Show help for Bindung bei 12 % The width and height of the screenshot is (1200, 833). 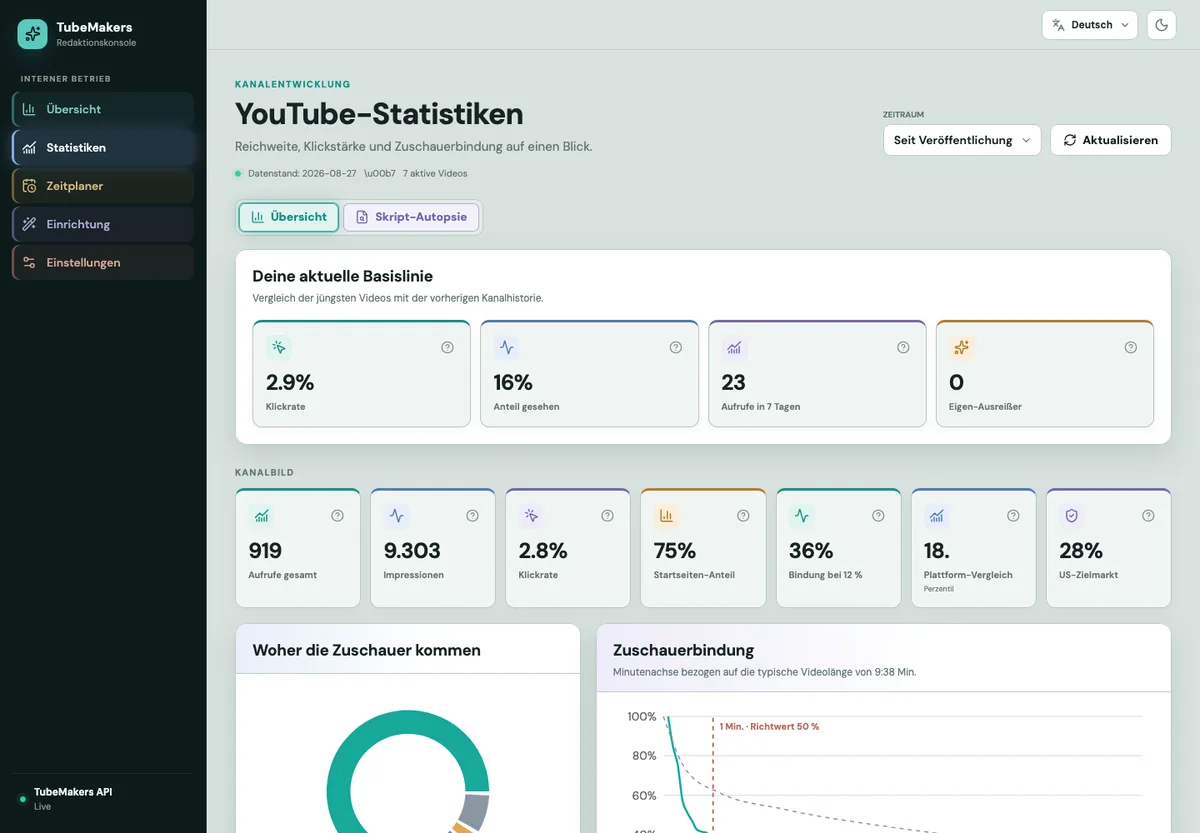tap(878, 516)
